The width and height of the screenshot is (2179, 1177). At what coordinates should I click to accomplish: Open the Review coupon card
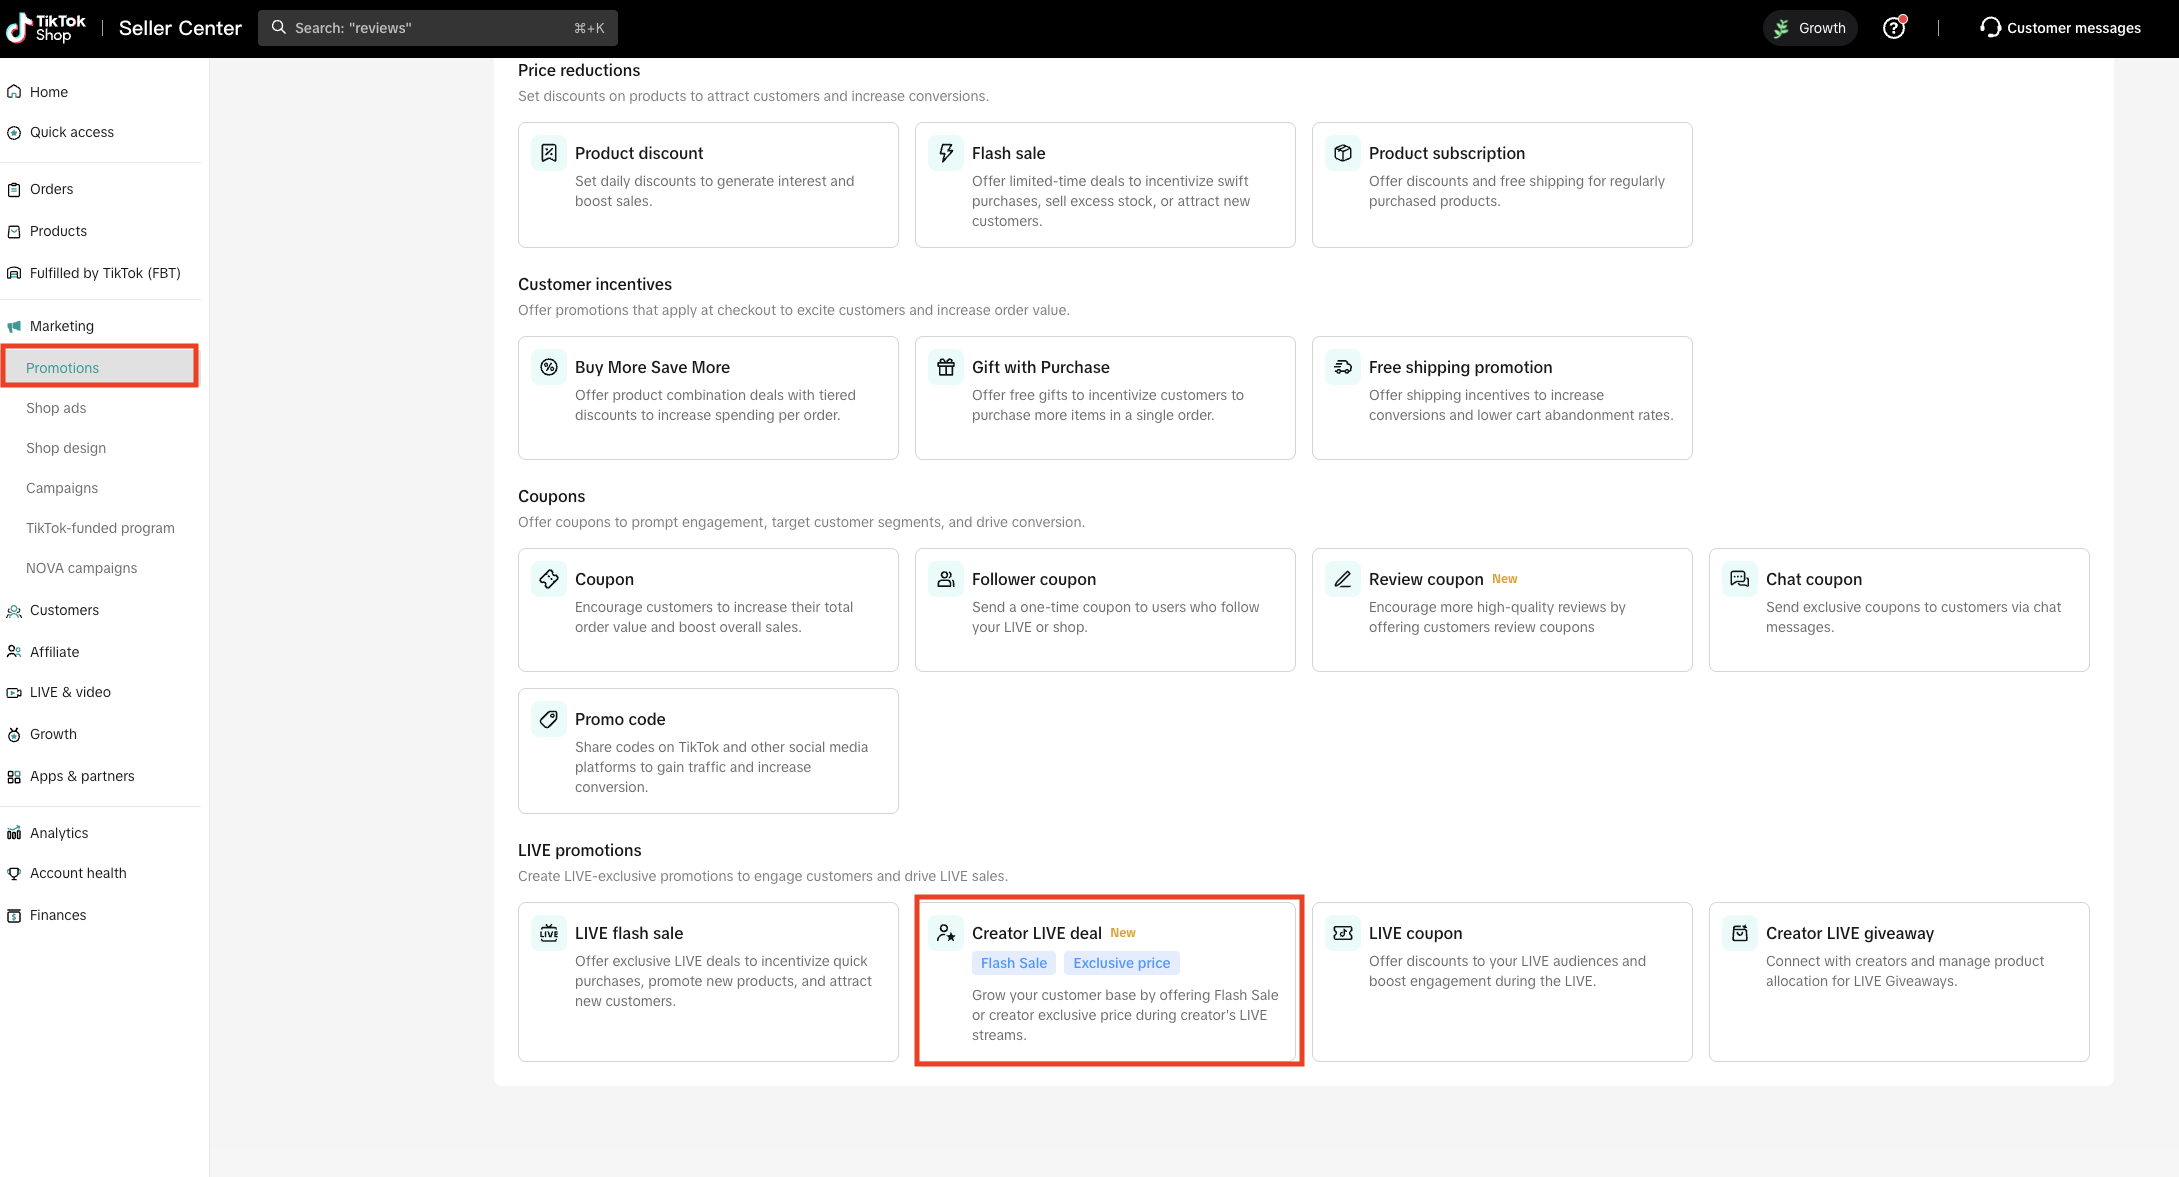pos(1501,610)
